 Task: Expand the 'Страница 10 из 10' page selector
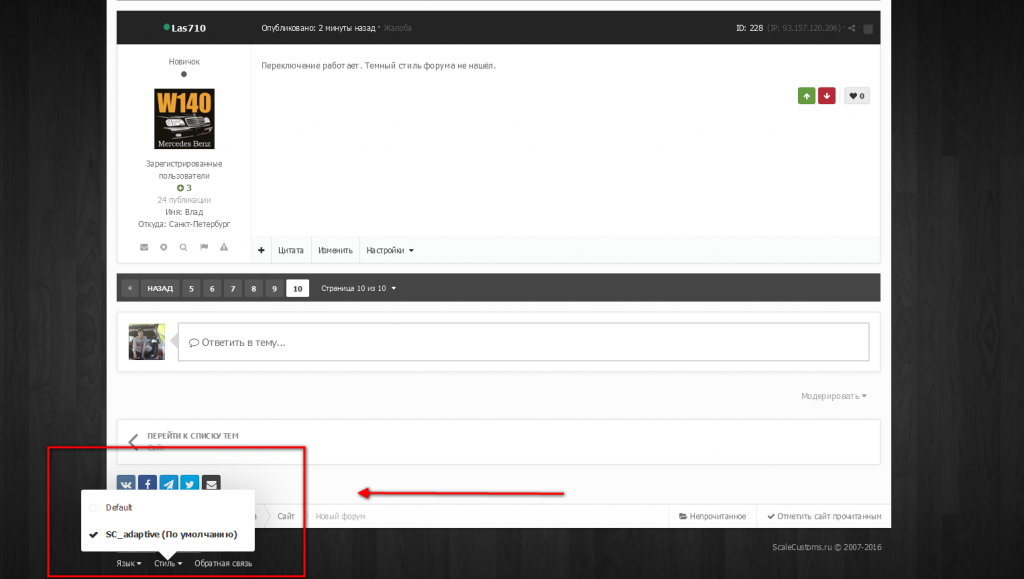[x=358, y=288]
